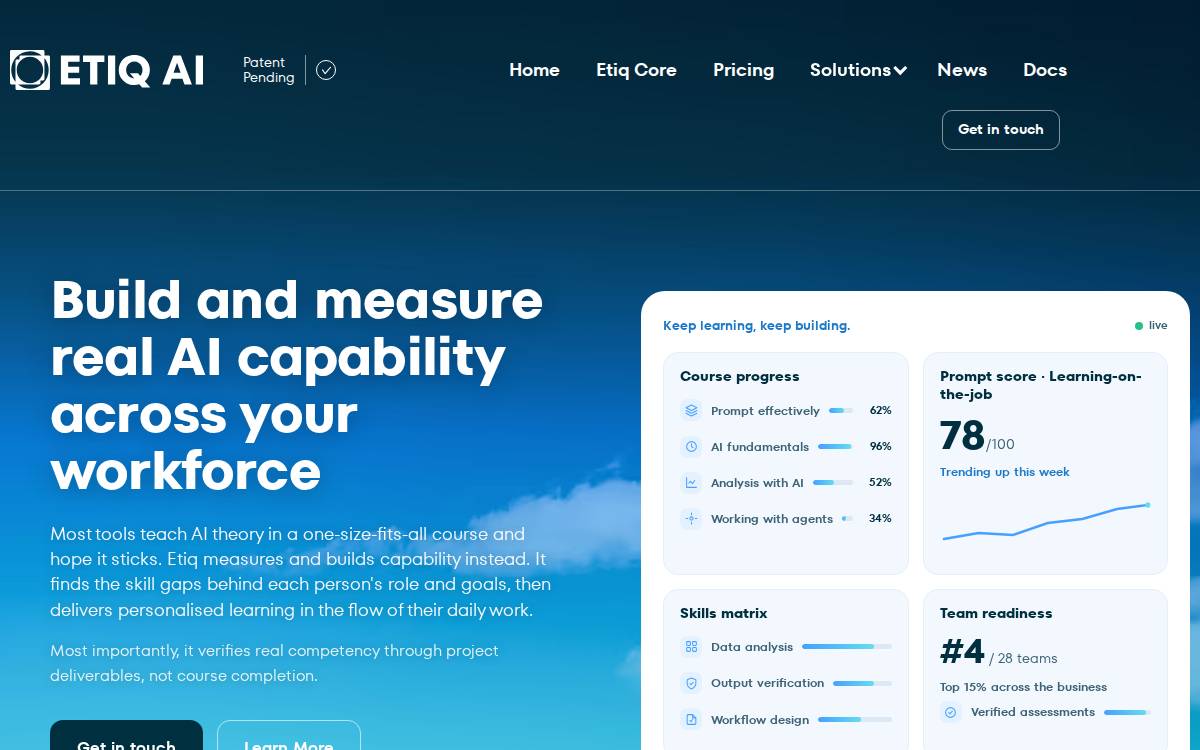
Task: Expand the Solutions dropdown chevron
Action: click(900, 71)
